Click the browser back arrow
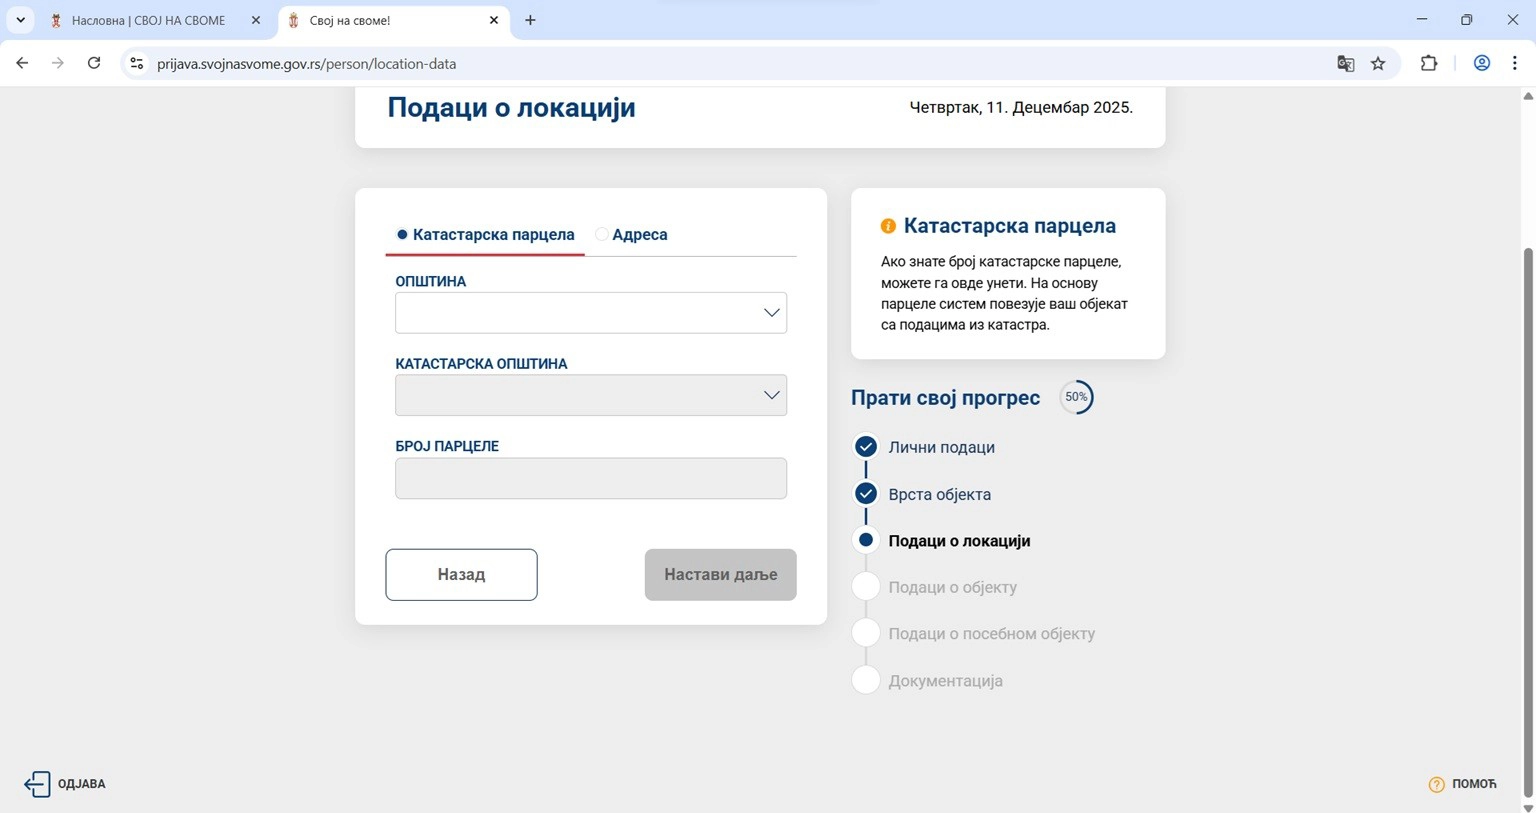 pos(22,63)
